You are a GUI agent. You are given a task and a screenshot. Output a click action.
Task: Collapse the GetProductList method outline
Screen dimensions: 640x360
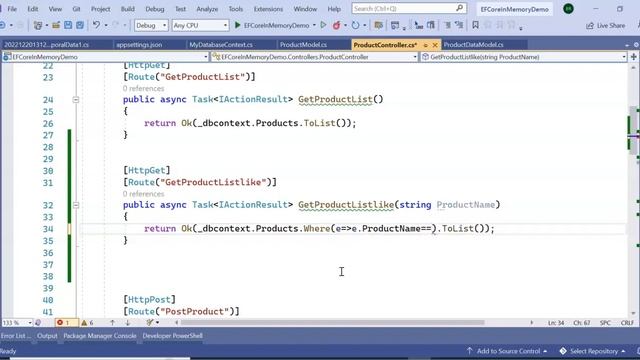point(76,100)
